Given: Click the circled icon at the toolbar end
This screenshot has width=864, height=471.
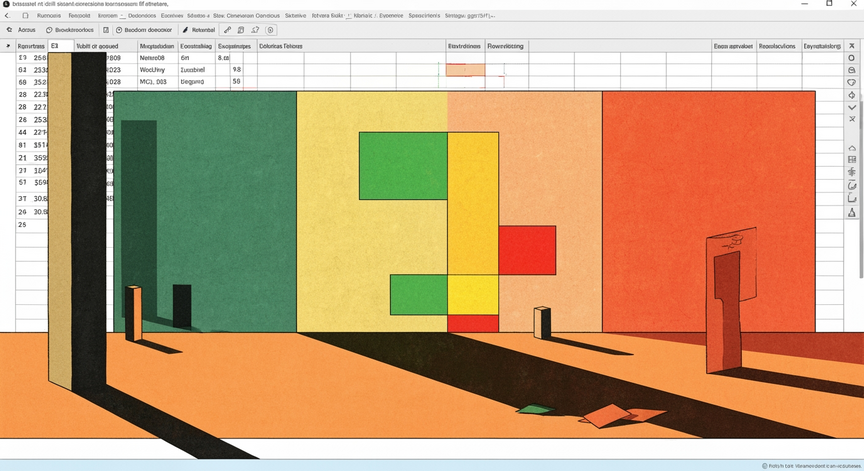Looking at the screenshot, I should click(x=270, y=30).
